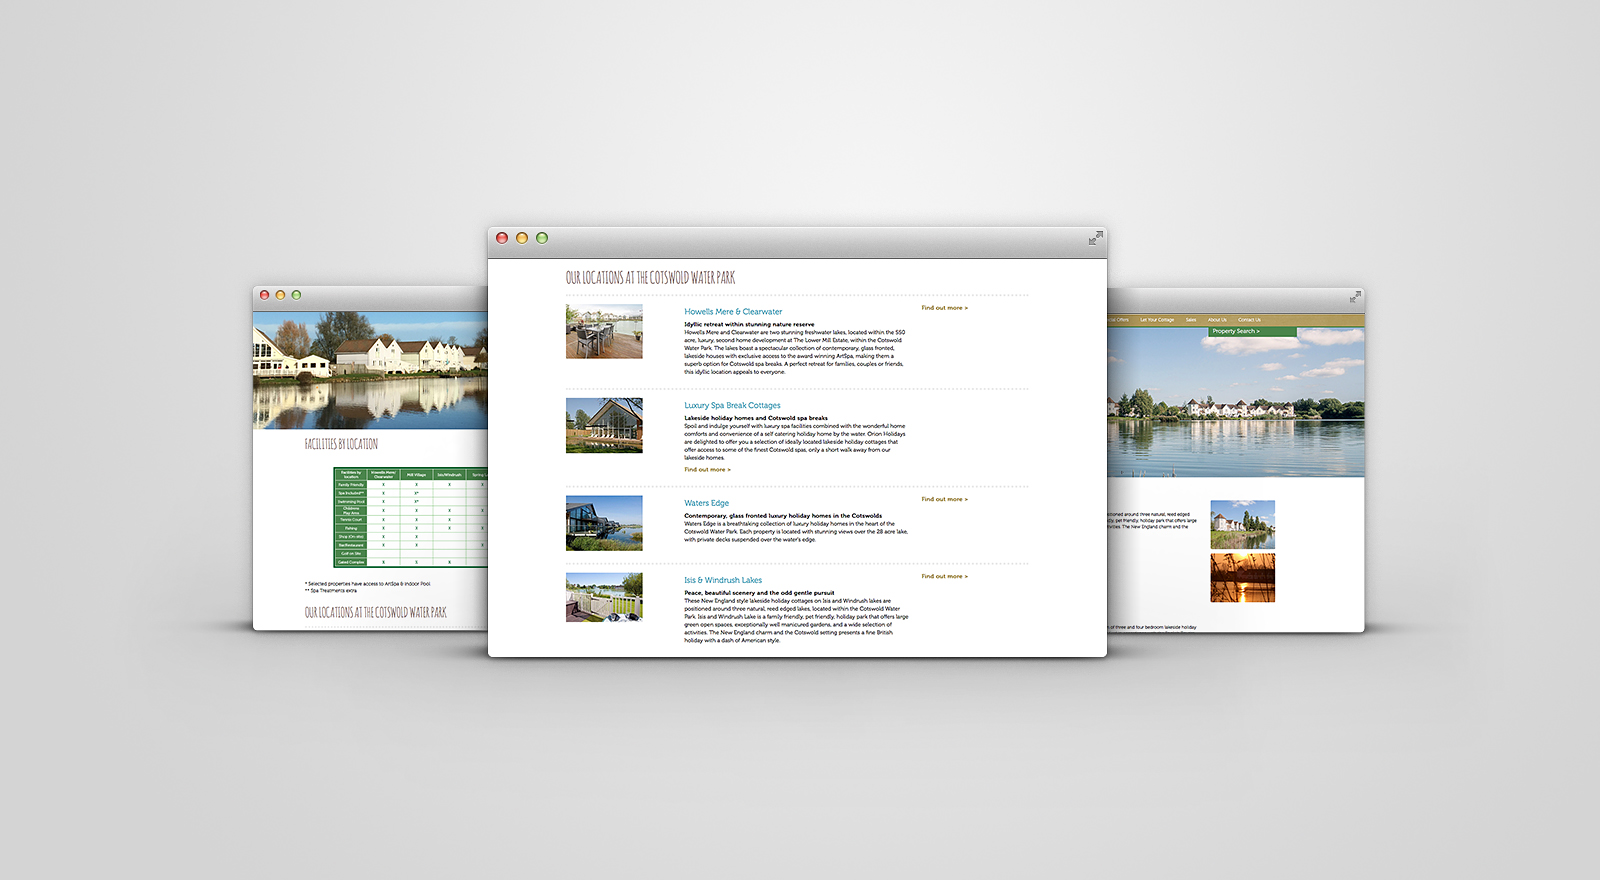This screenshot has width=1600, height=880.
Task: Click Find out more under Luxury Spa Break Cottages
Action: coord(707,470)
